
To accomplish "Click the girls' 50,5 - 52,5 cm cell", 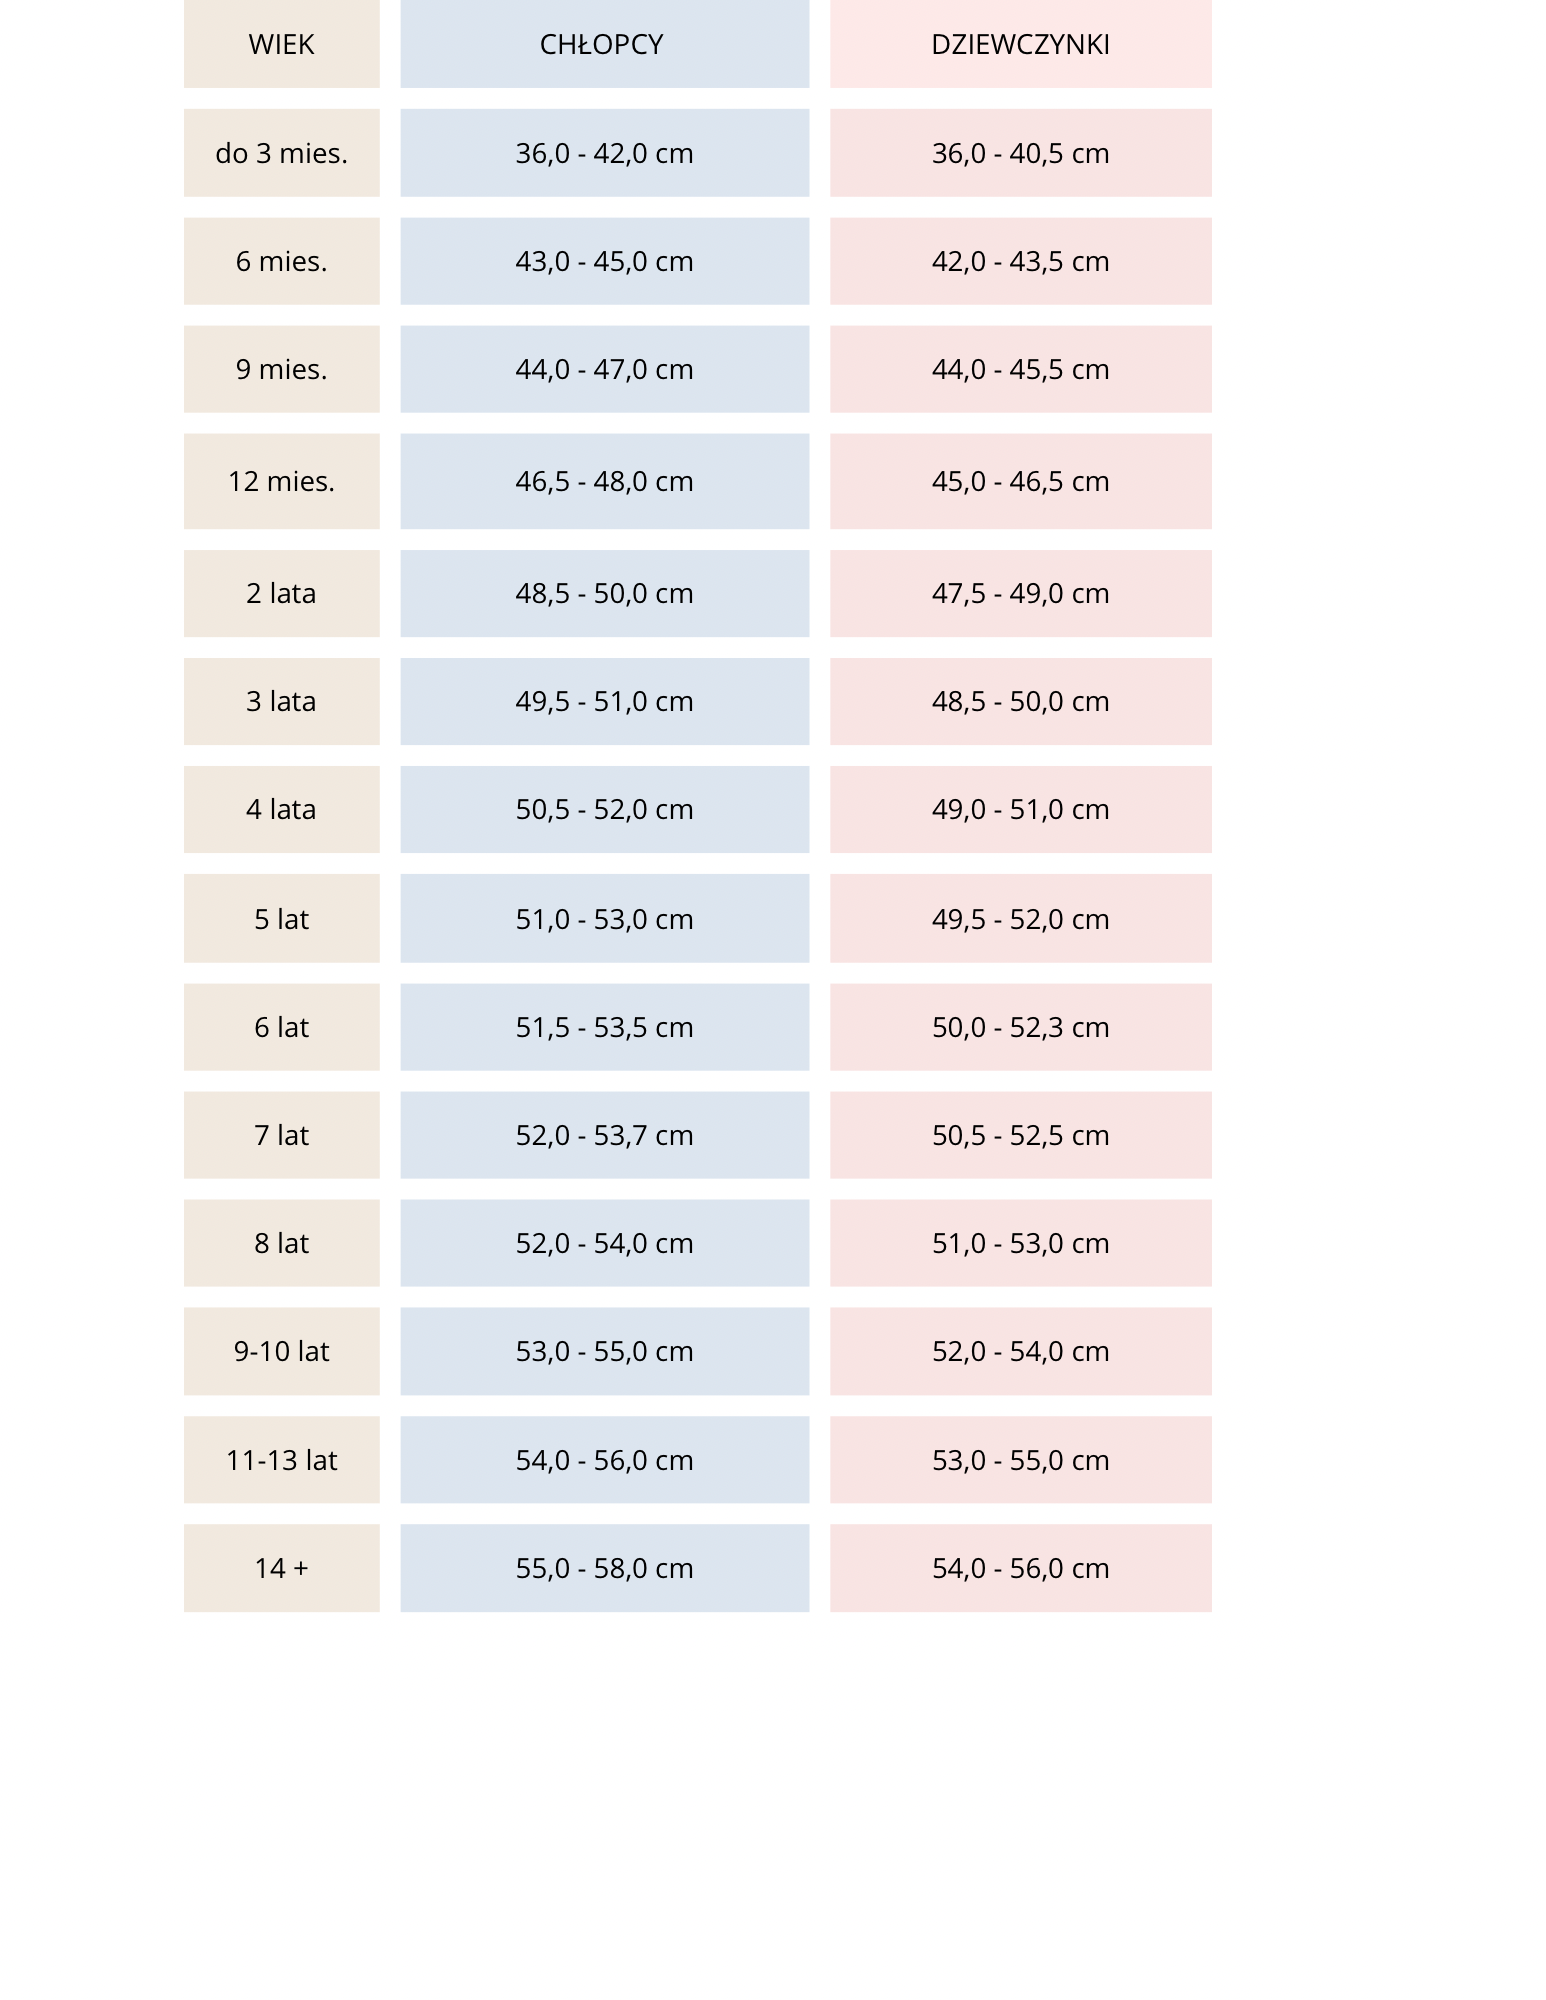I will tap(1020, 1135).
